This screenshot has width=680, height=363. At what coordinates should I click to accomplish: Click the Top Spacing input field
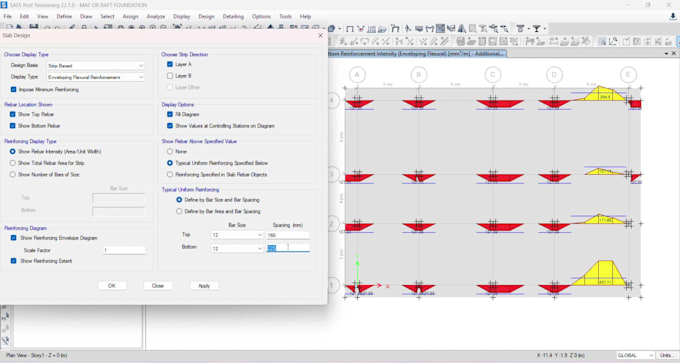288,235
